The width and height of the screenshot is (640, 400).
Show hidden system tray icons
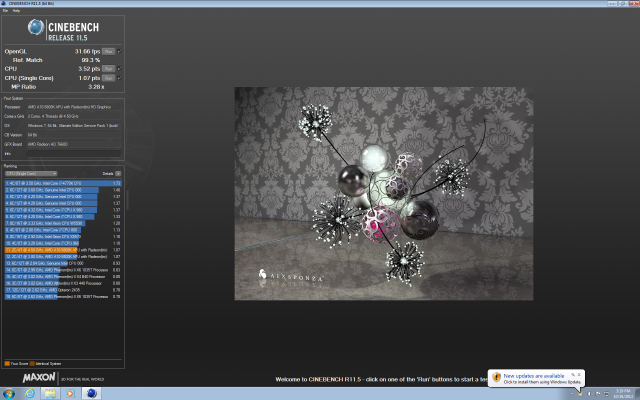click(x=572, y=394)
